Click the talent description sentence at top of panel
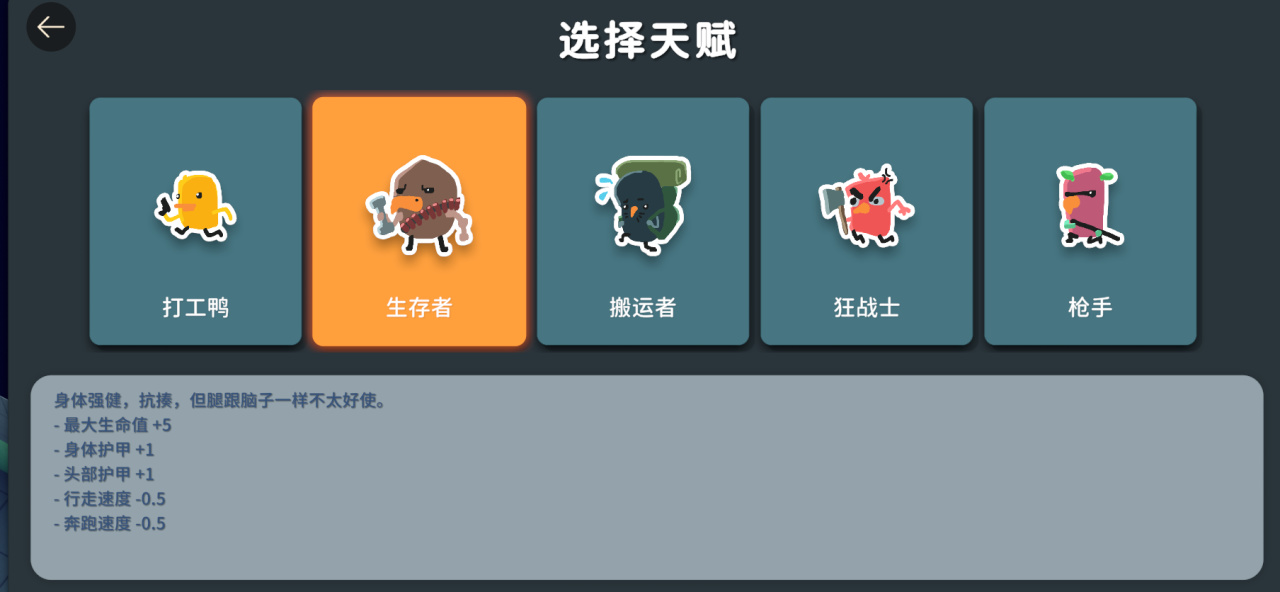 220,401
